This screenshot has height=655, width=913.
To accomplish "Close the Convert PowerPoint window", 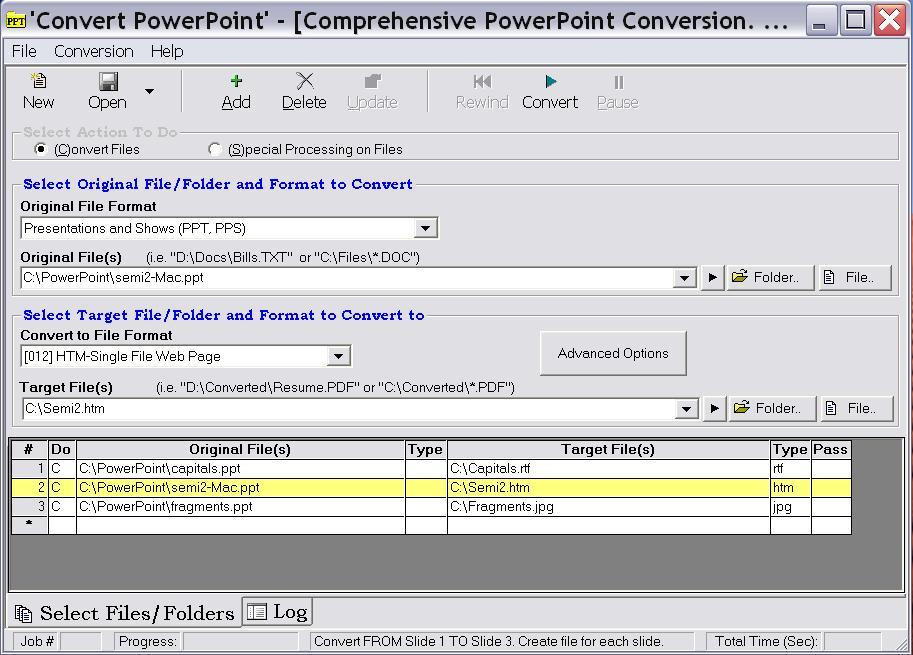I will pos(890,21).
